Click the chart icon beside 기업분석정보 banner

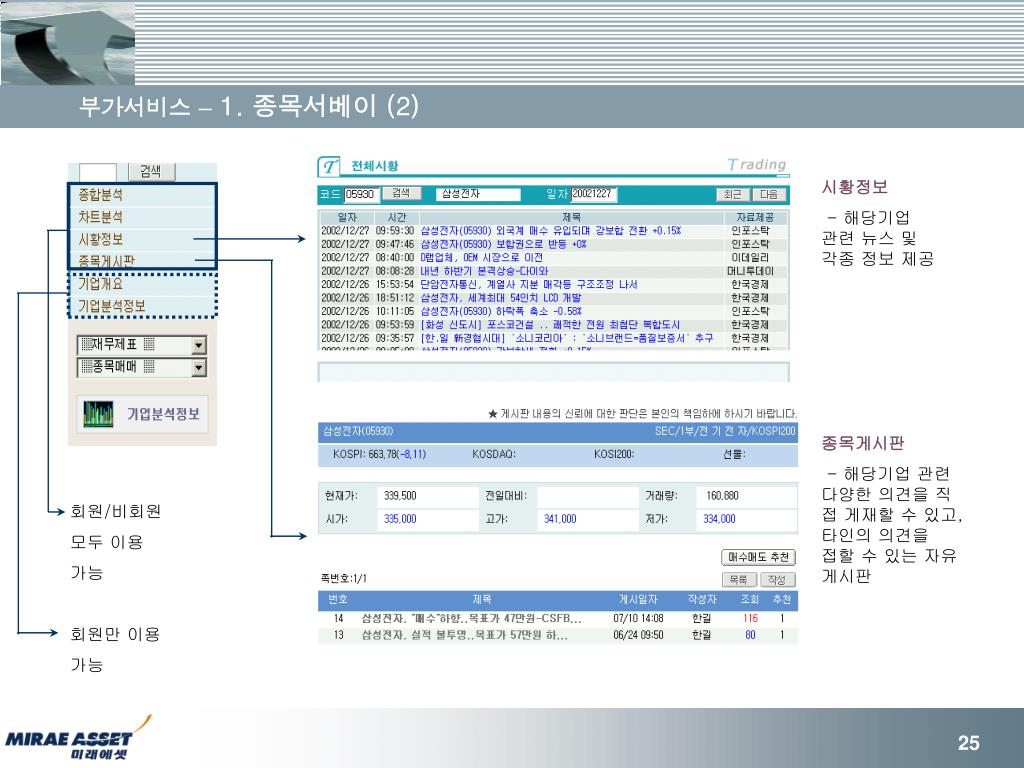pyautogui.click(x=99, y=414)
